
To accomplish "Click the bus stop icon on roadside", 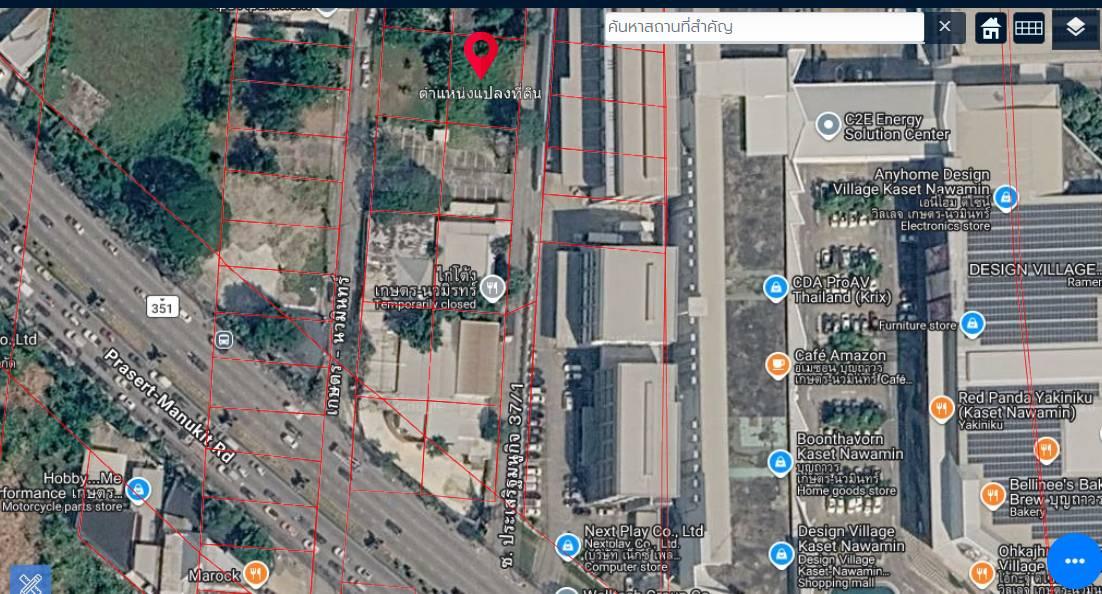I will coord(223,340).
